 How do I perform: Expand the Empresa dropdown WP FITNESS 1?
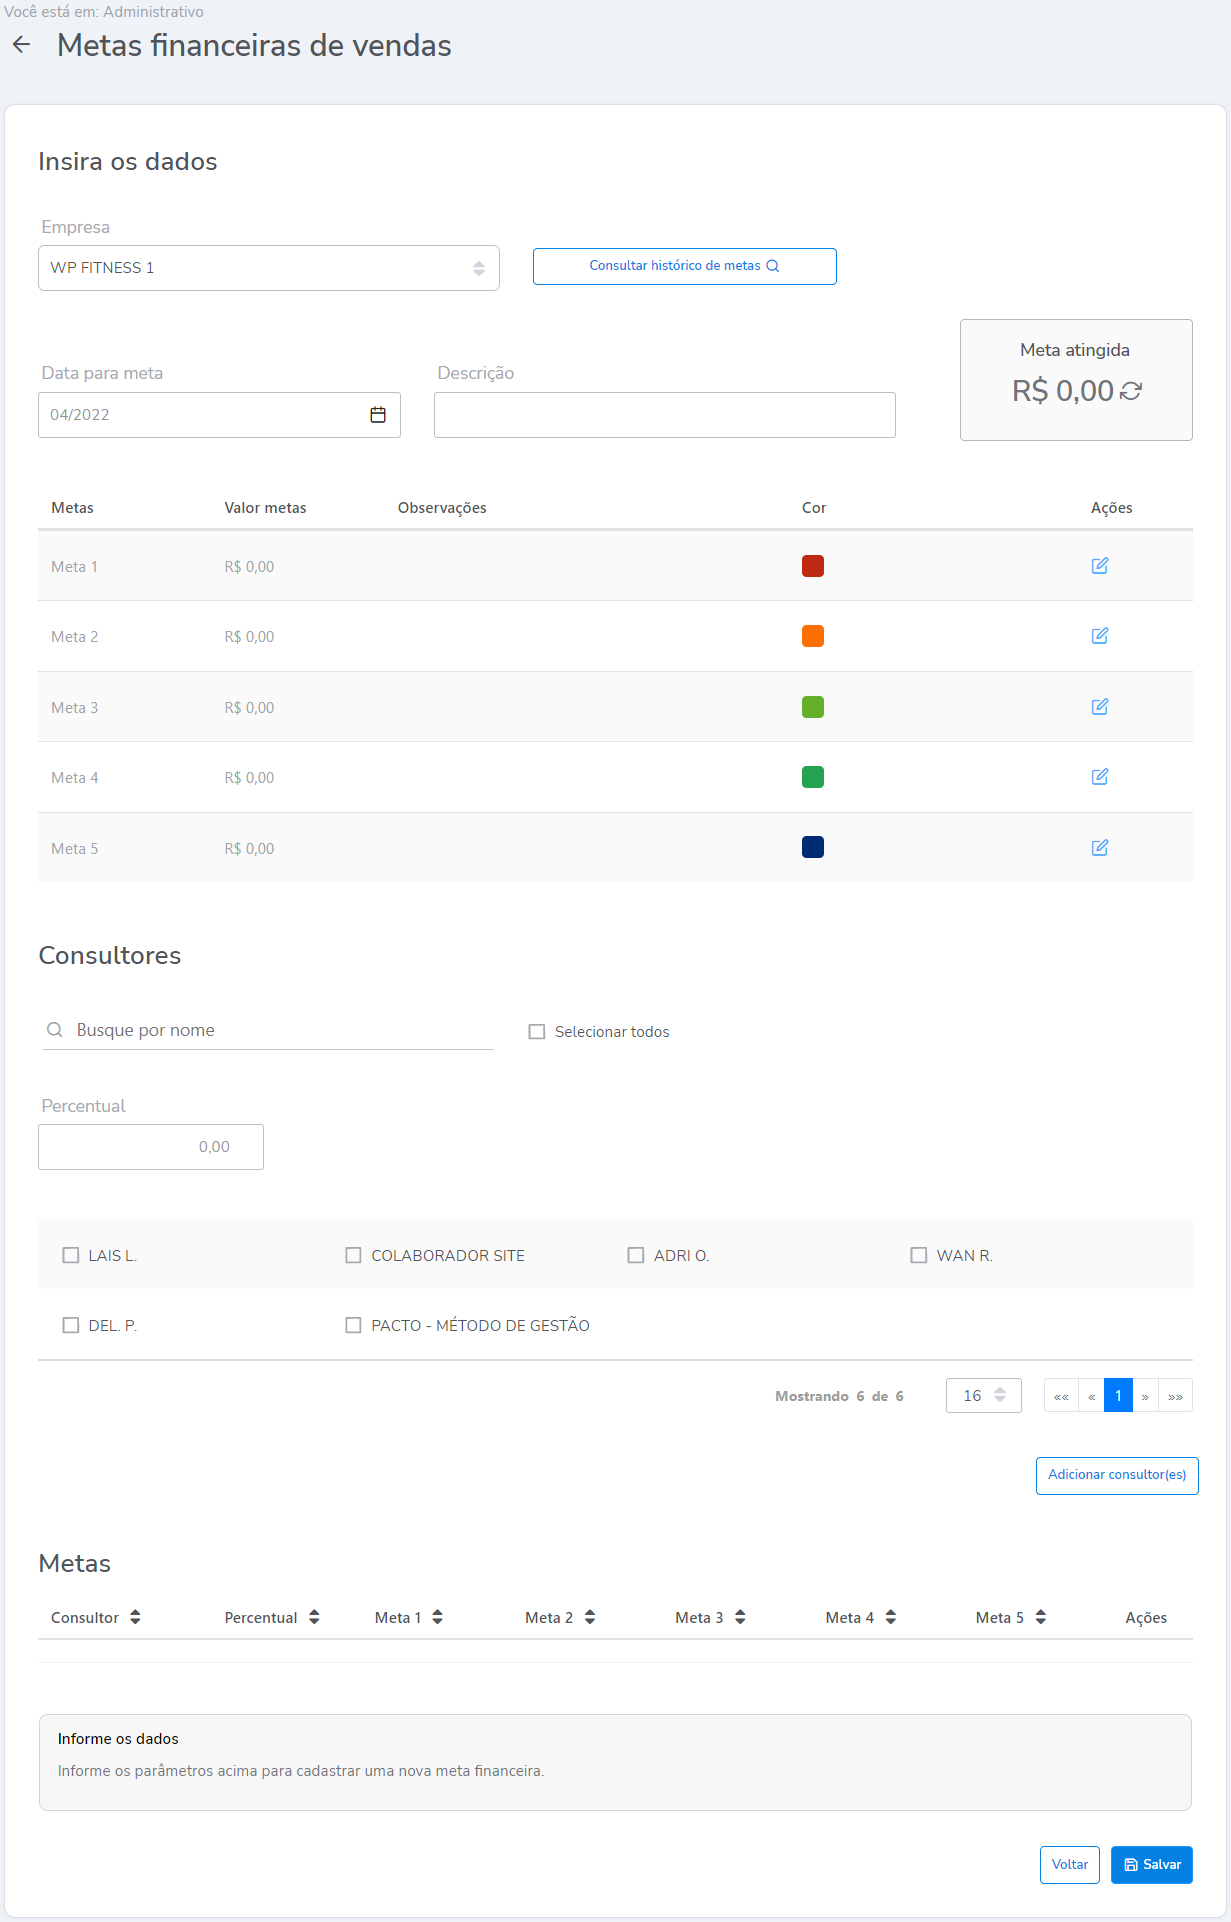click(x=268, y=268)
